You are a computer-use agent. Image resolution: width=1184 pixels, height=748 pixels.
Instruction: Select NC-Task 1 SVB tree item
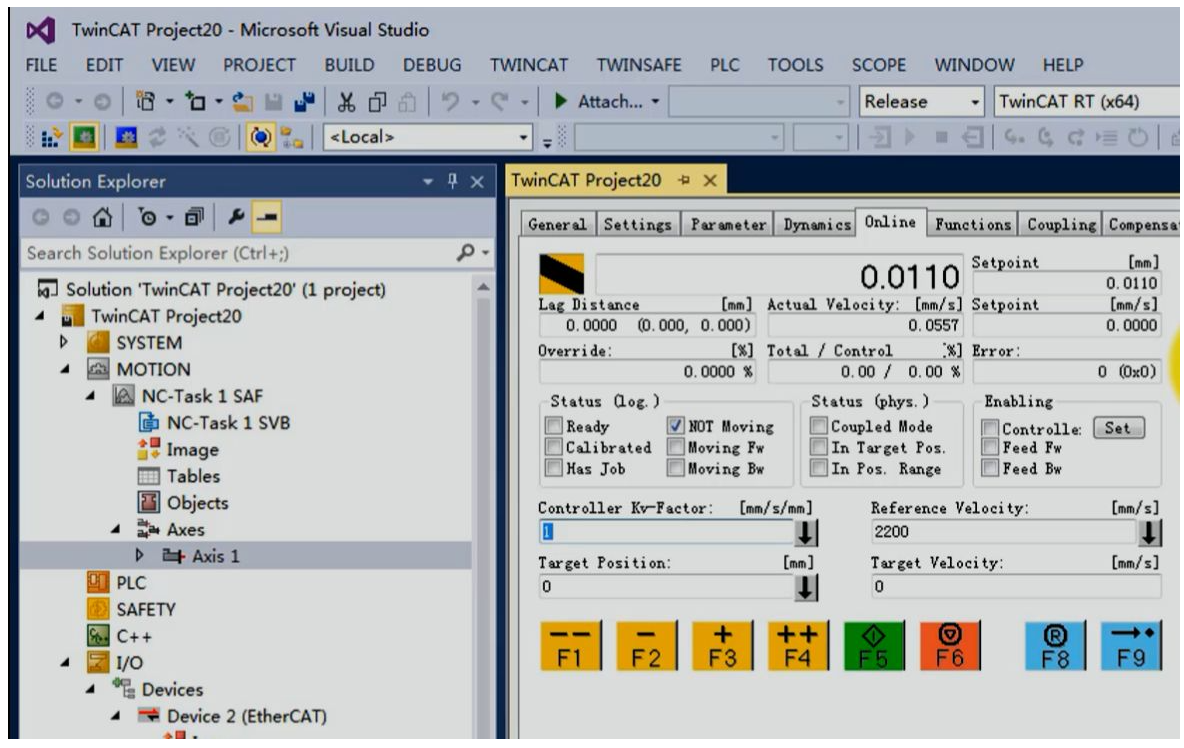[228, 423]
